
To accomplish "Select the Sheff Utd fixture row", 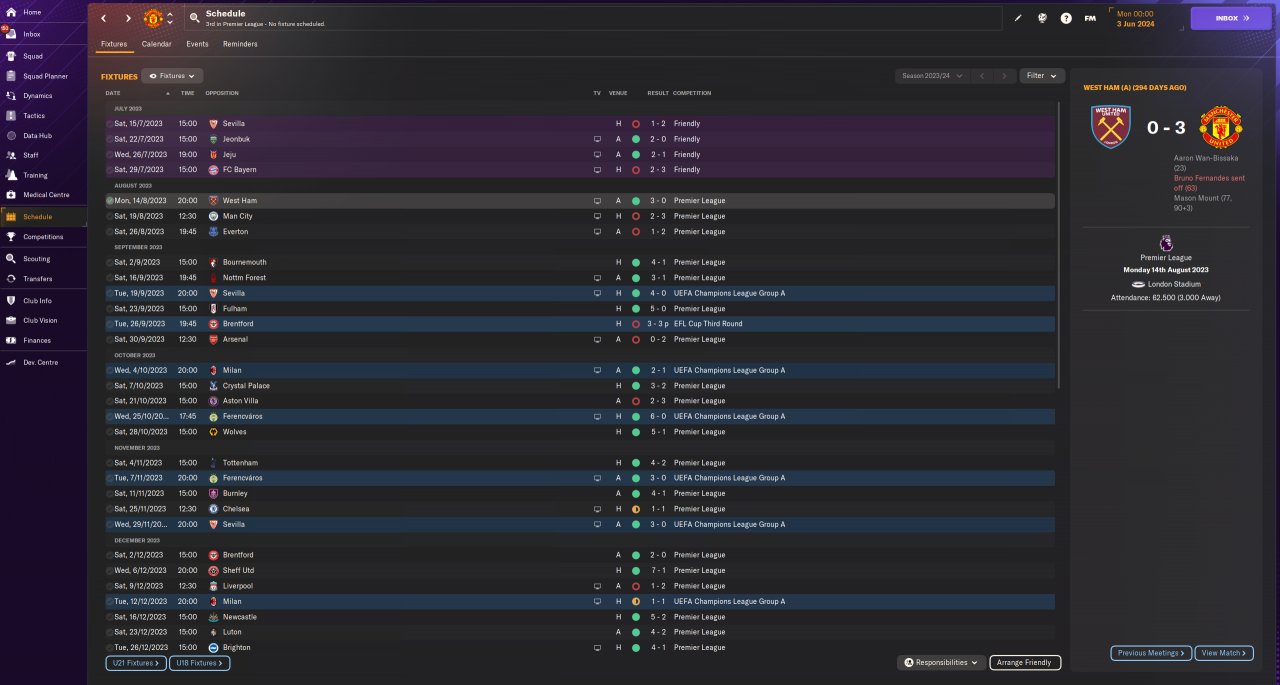I will [580, 570].
